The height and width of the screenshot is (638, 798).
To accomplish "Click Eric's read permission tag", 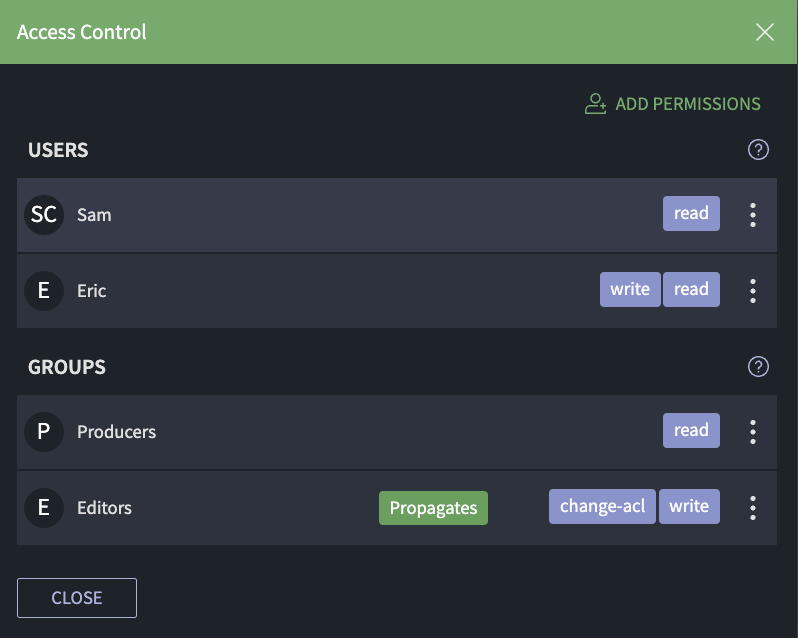I will pyautogui.click(x=691, y=289).
